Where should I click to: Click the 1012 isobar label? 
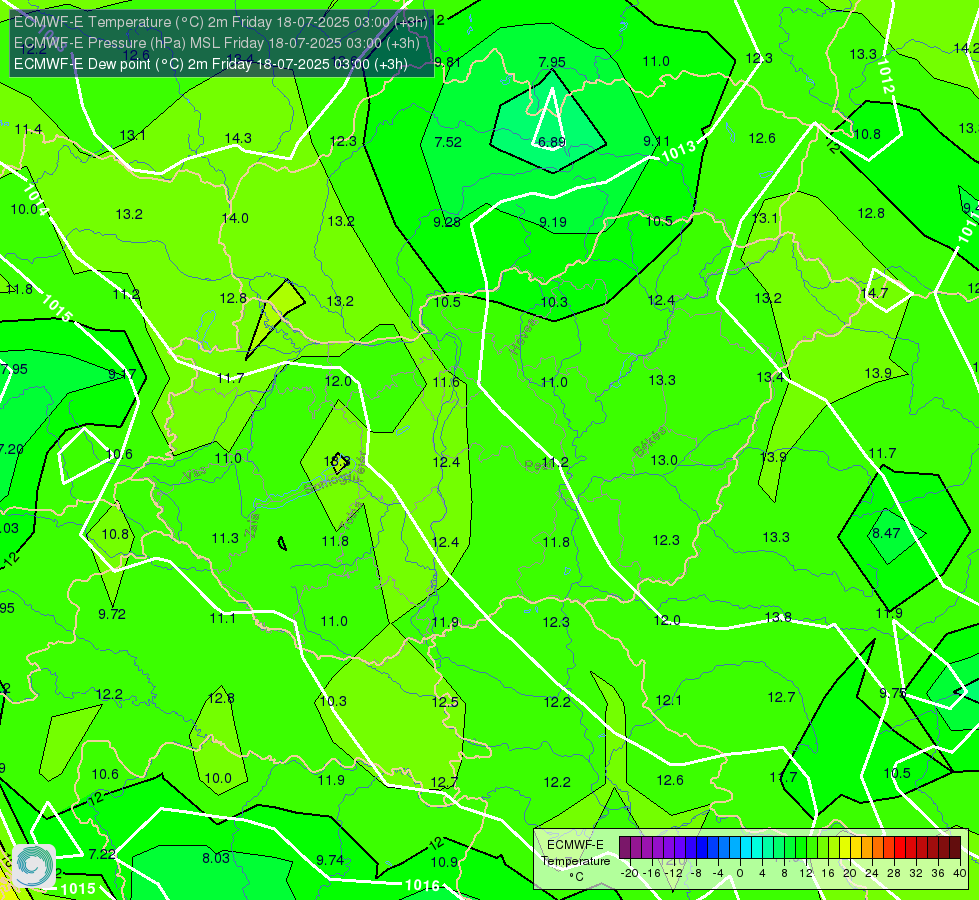click(886, 76)
